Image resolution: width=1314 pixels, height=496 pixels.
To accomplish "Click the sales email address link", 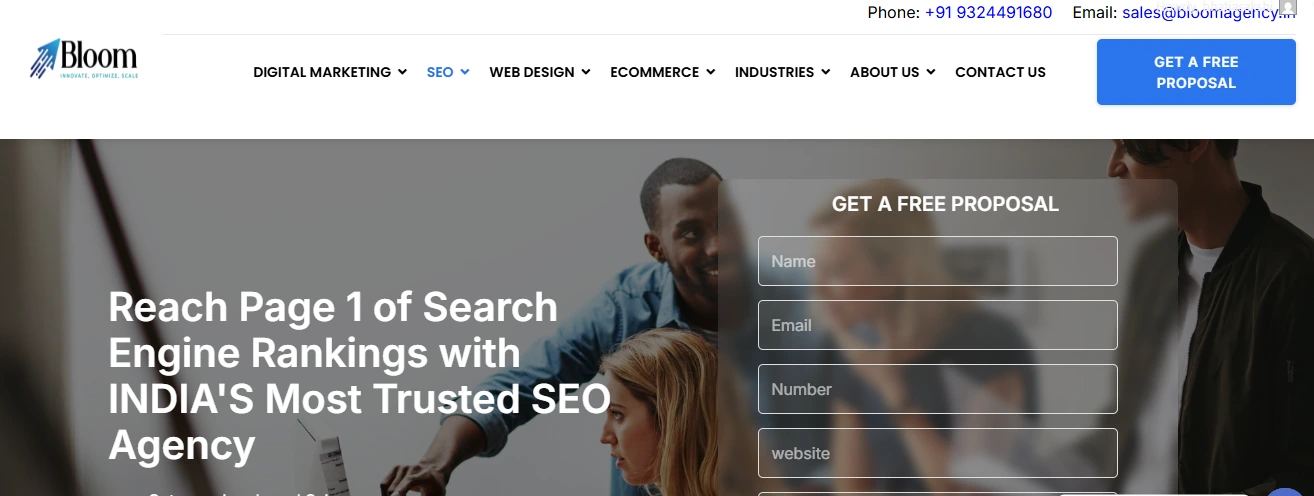I will point(1202,12).
